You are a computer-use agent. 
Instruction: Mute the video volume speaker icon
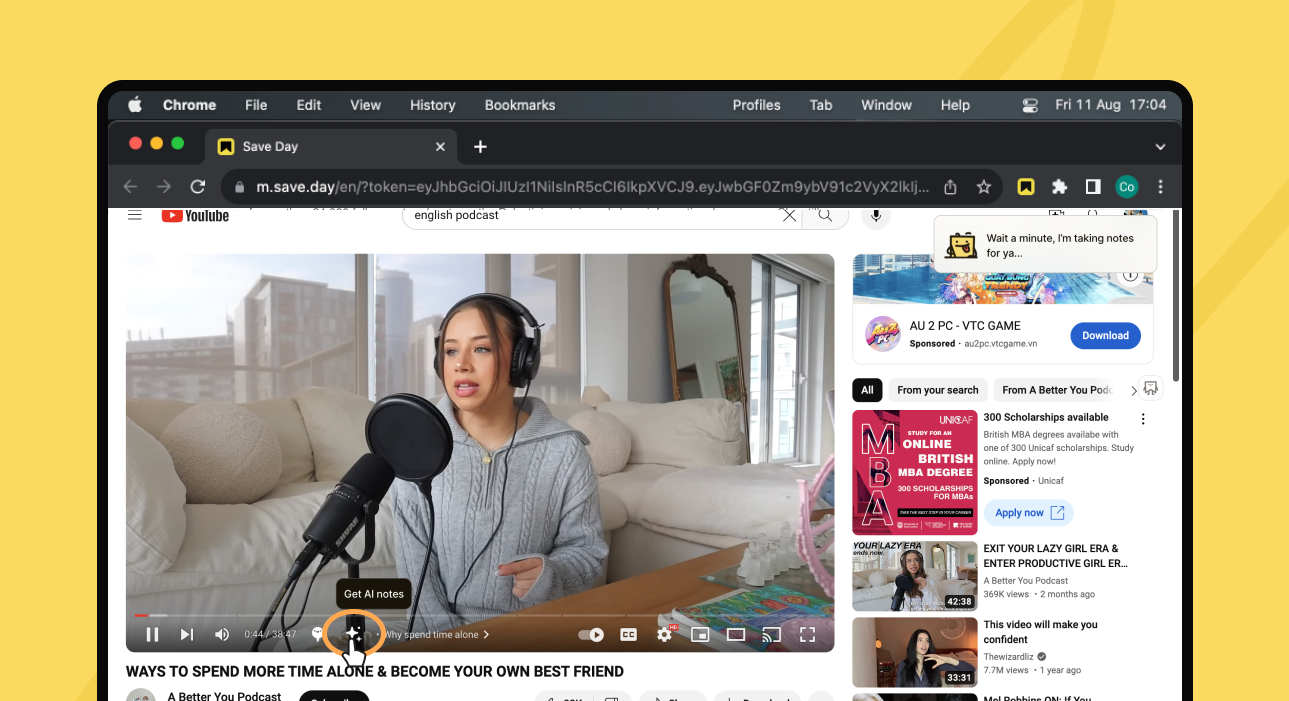(222, 634)
